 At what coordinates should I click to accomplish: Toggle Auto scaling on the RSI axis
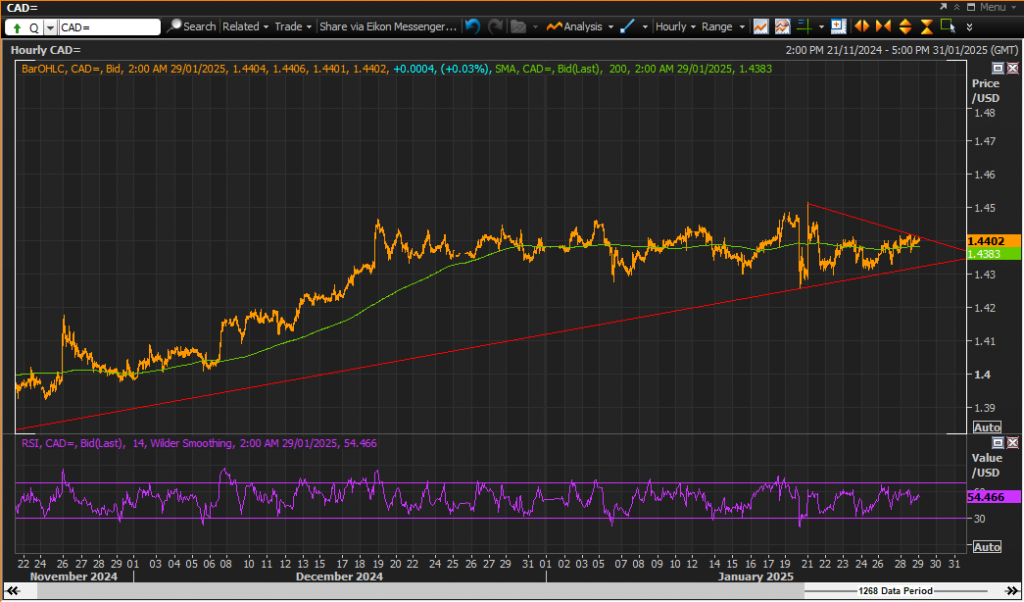click(987, 547)
